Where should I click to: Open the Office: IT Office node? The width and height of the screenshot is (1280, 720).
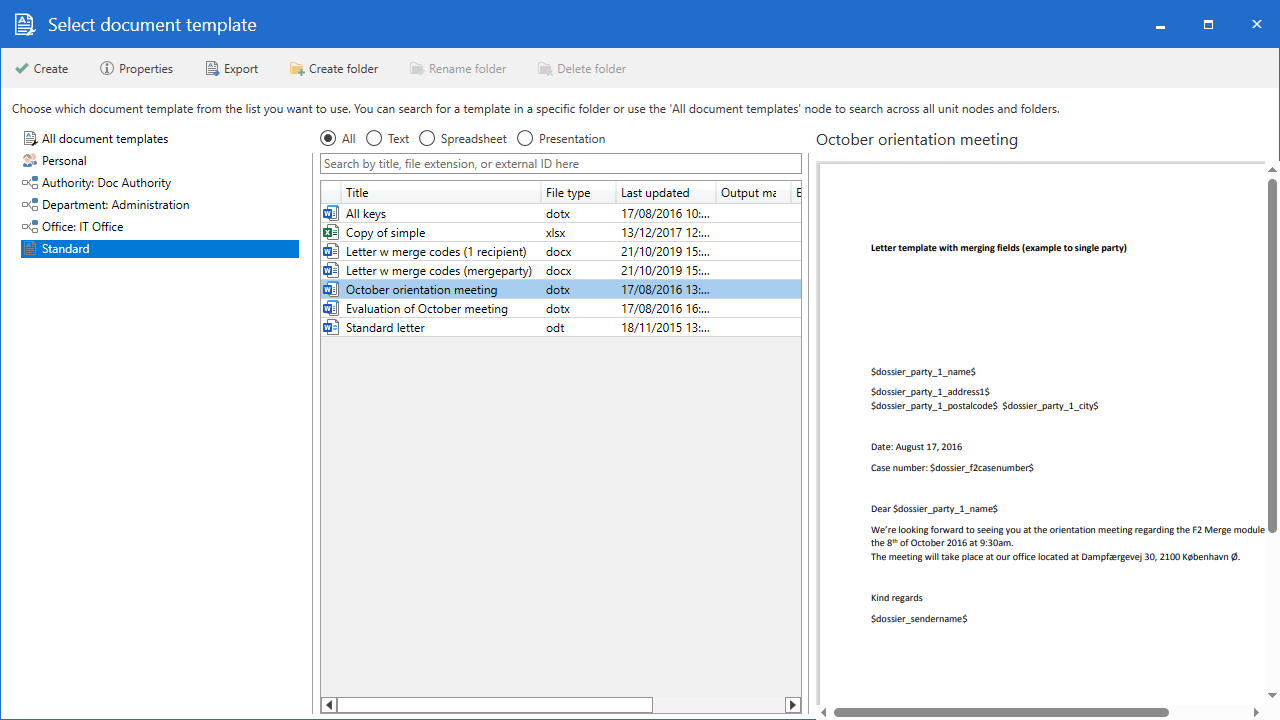(x=82, y=227)
